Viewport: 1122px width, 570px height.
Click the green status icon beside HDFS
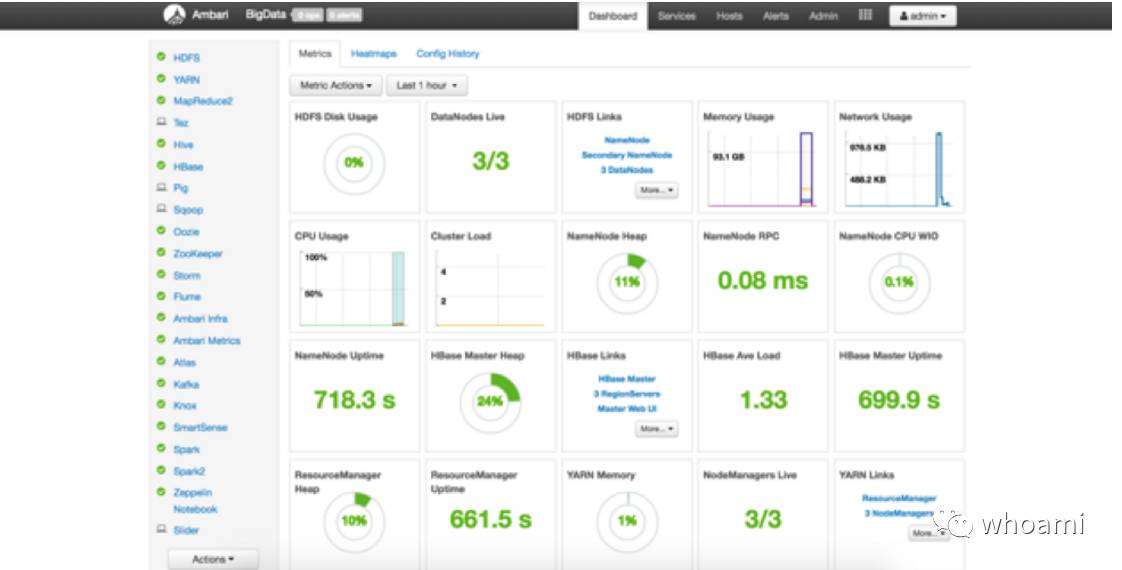[x=161, y=56]
